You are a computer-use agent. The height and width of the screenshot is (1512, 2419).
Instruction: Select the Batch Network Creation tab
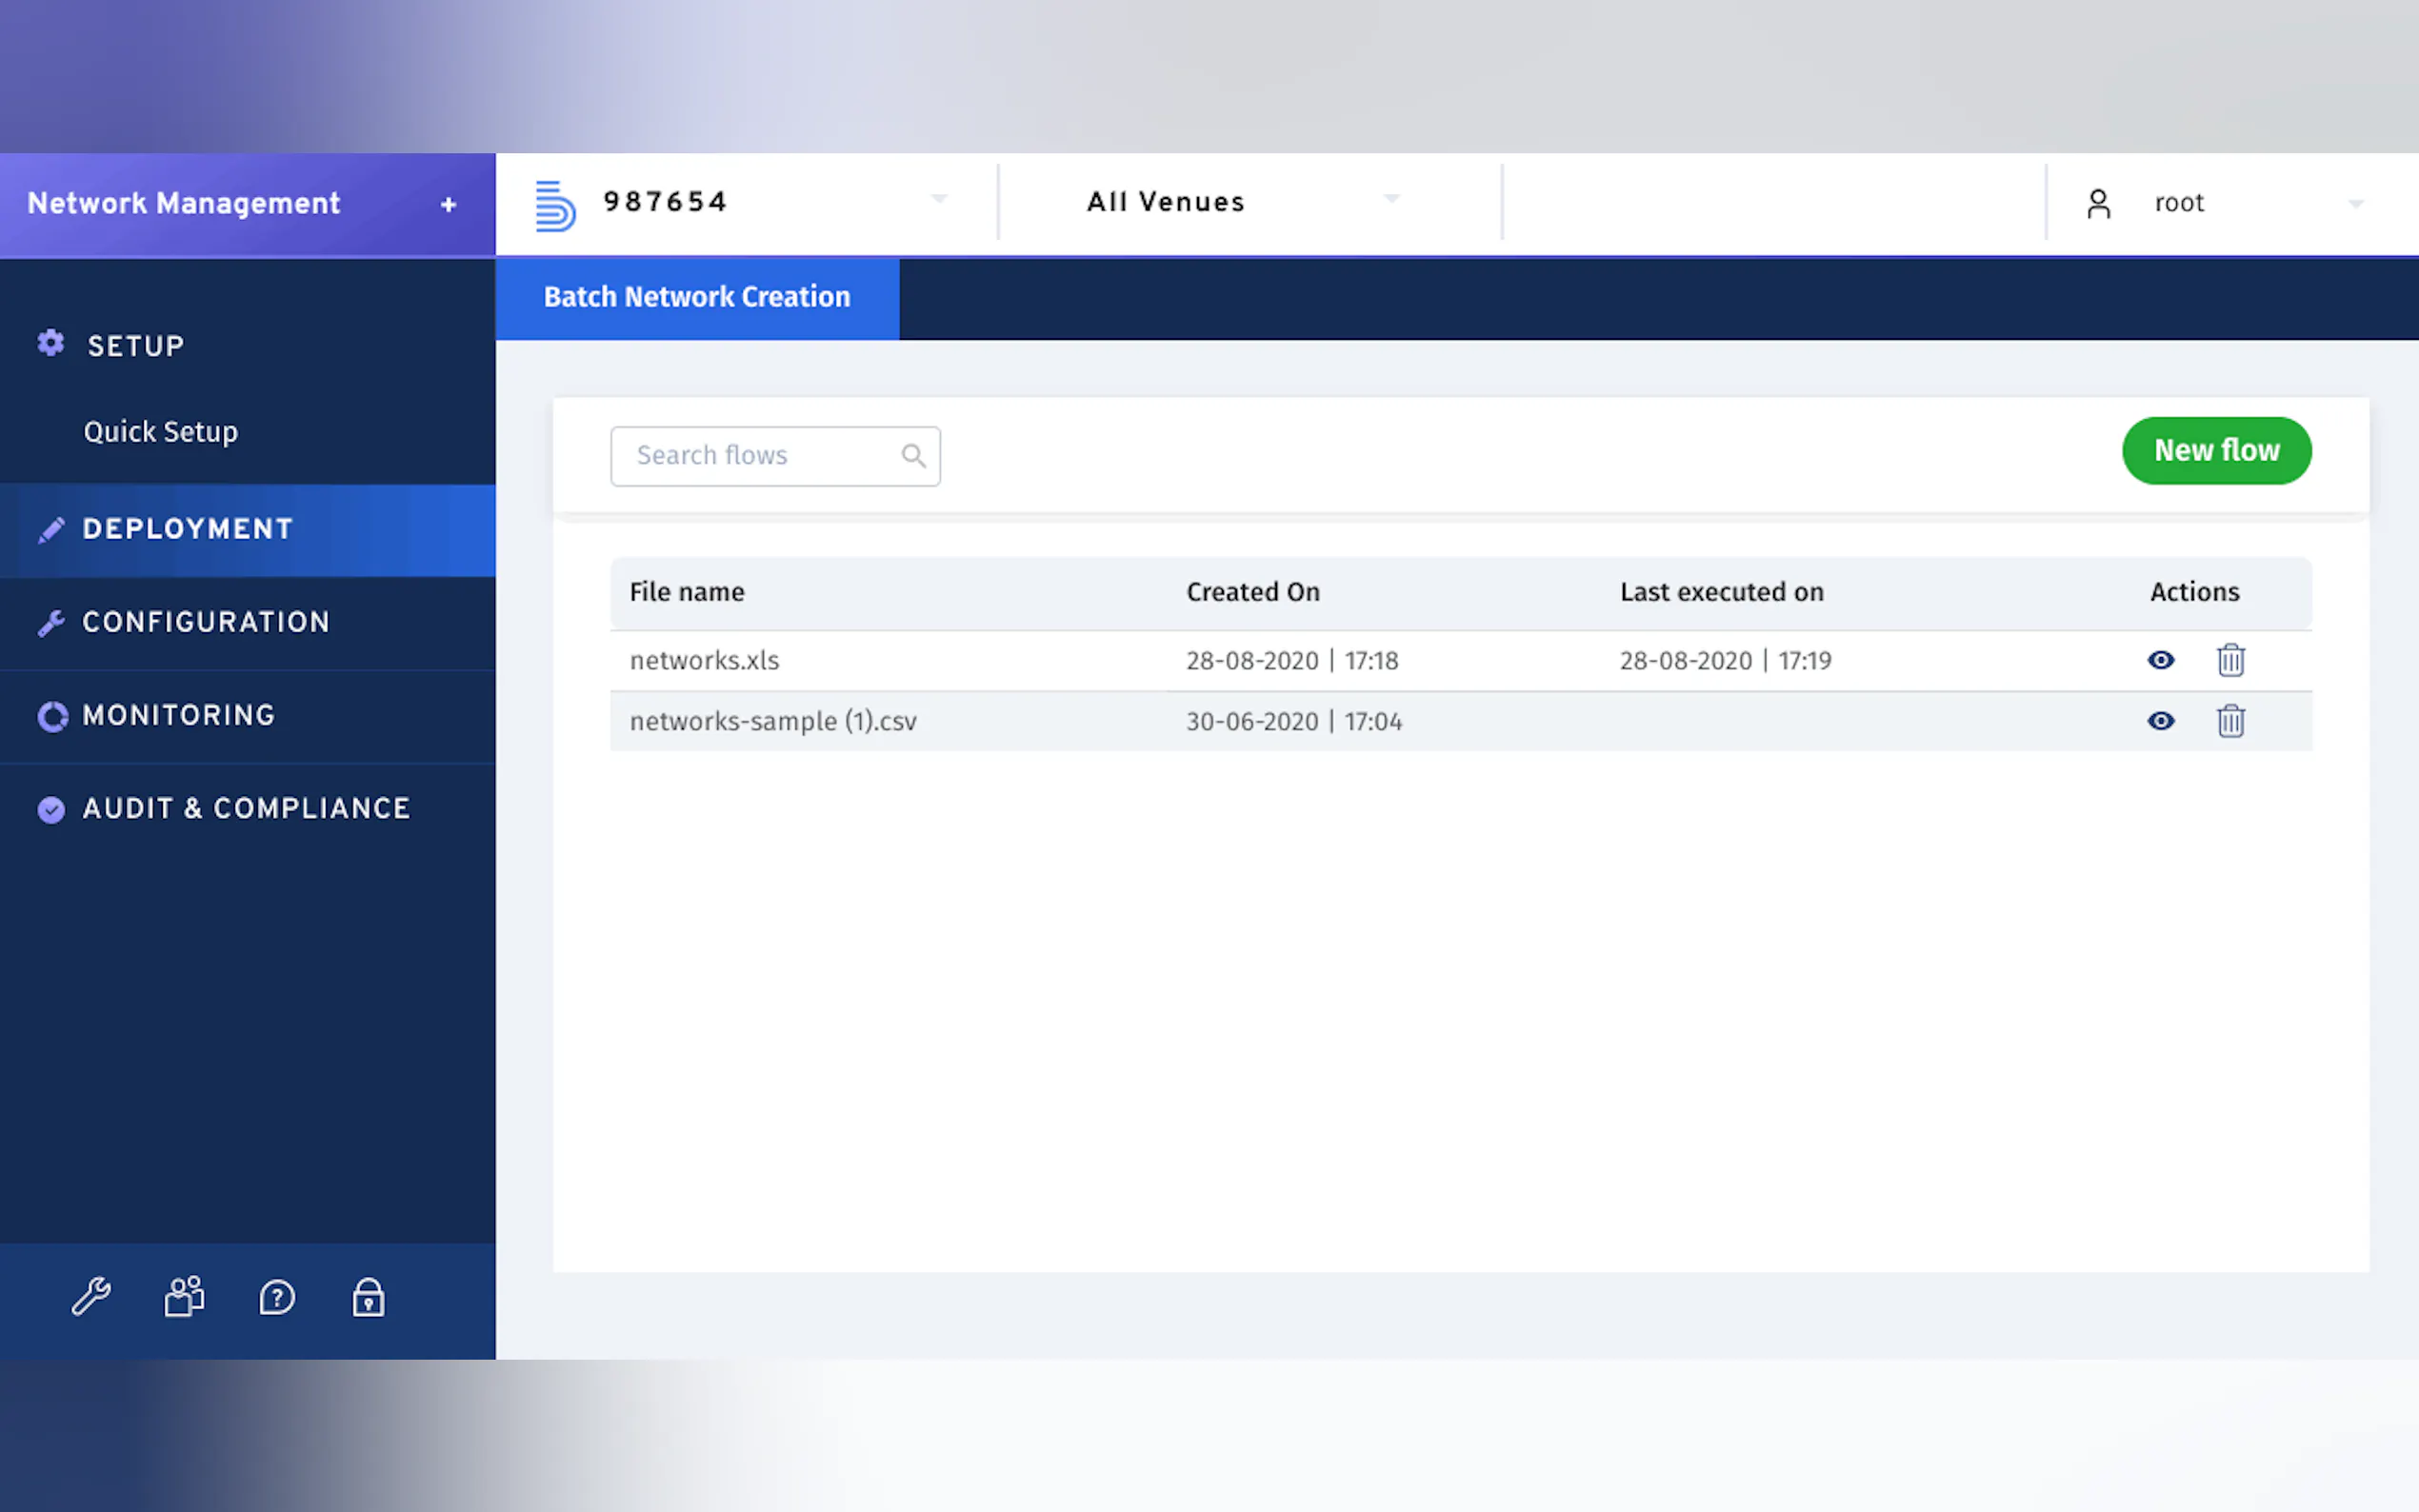point(697,297)
